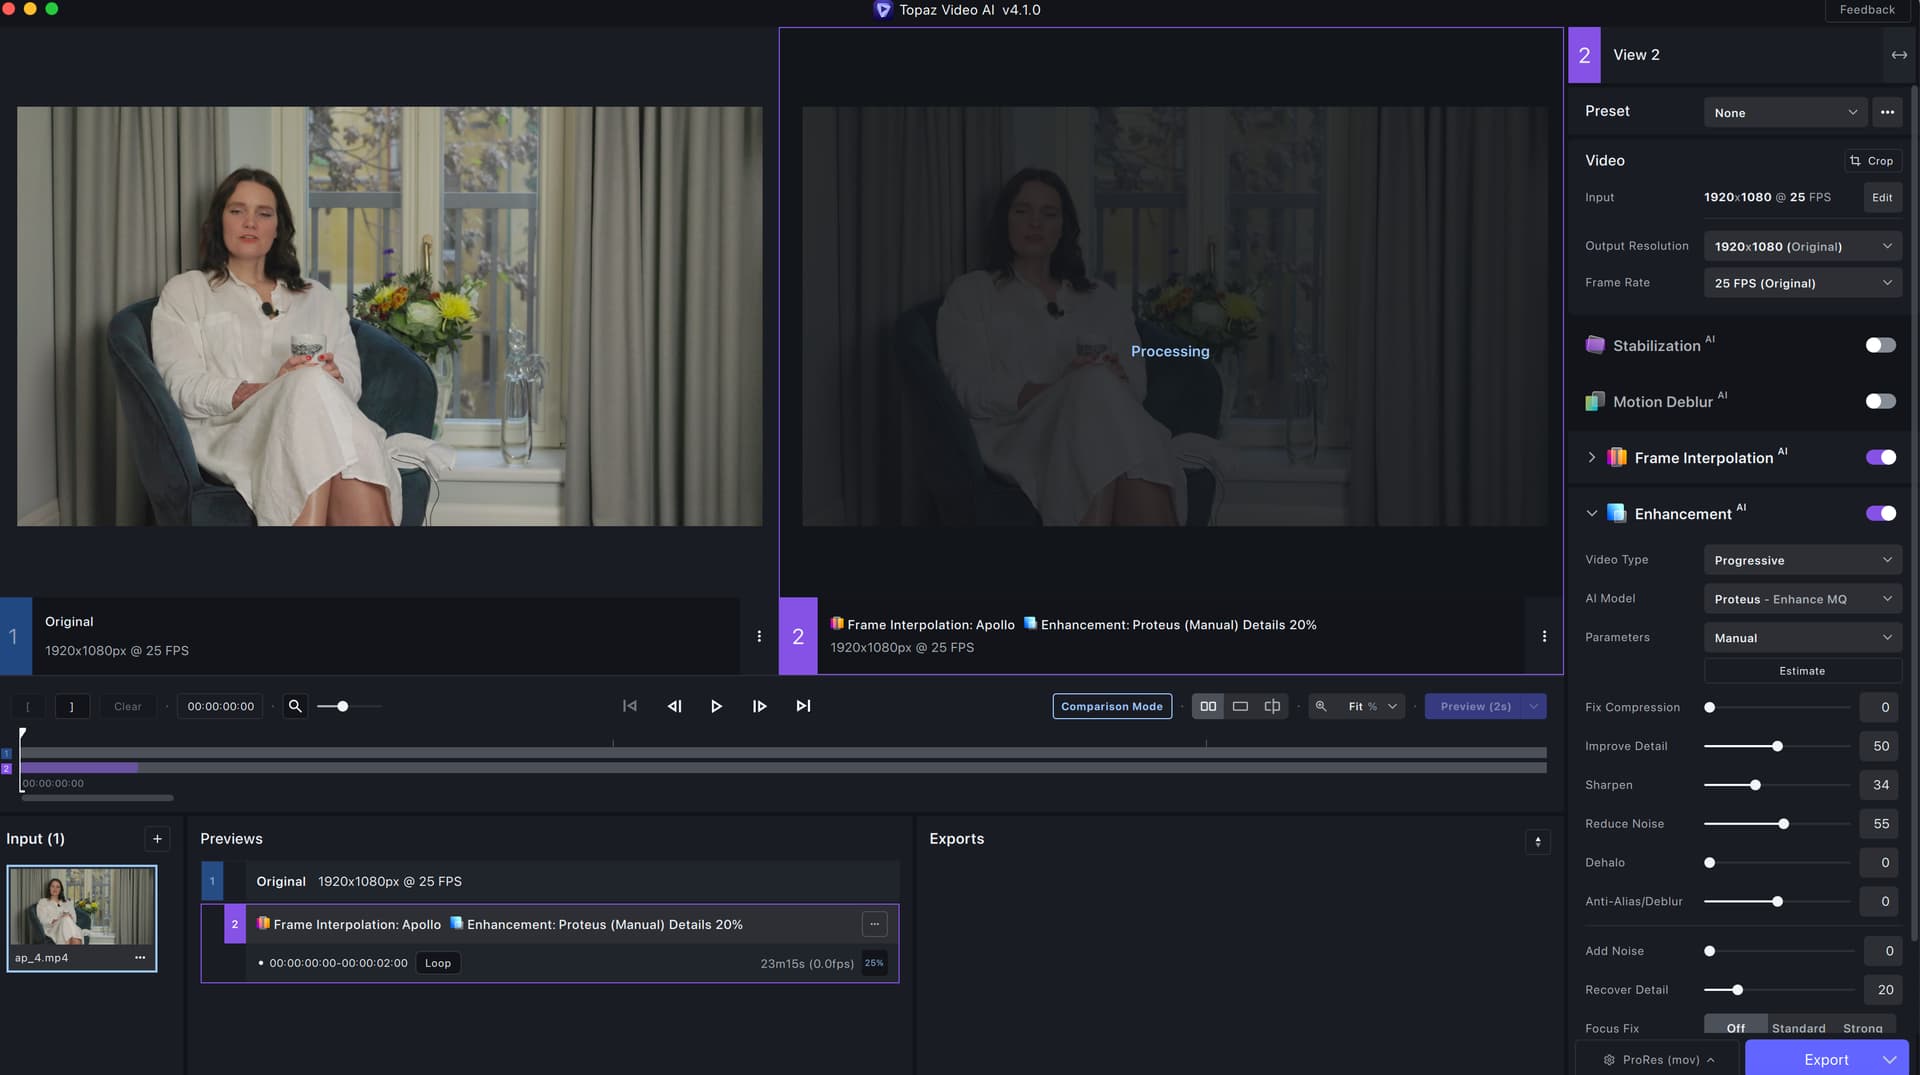Viewport: 1920px width, 1075px height.
Task: Open the AI Model dropdown
Action: pos(1802,599)
